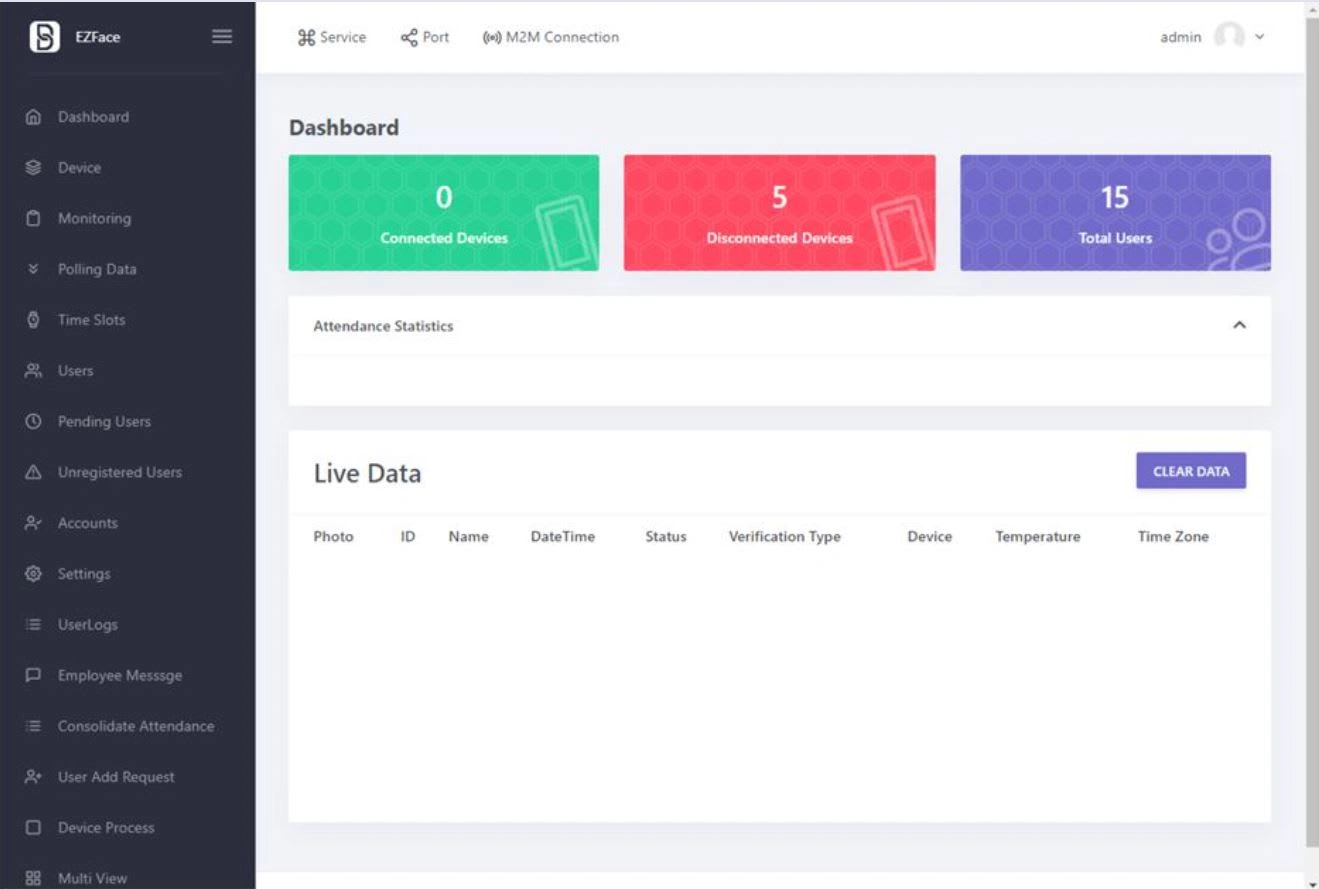Open User Add Request page
1319x889 pixels.
pos(116,777)
